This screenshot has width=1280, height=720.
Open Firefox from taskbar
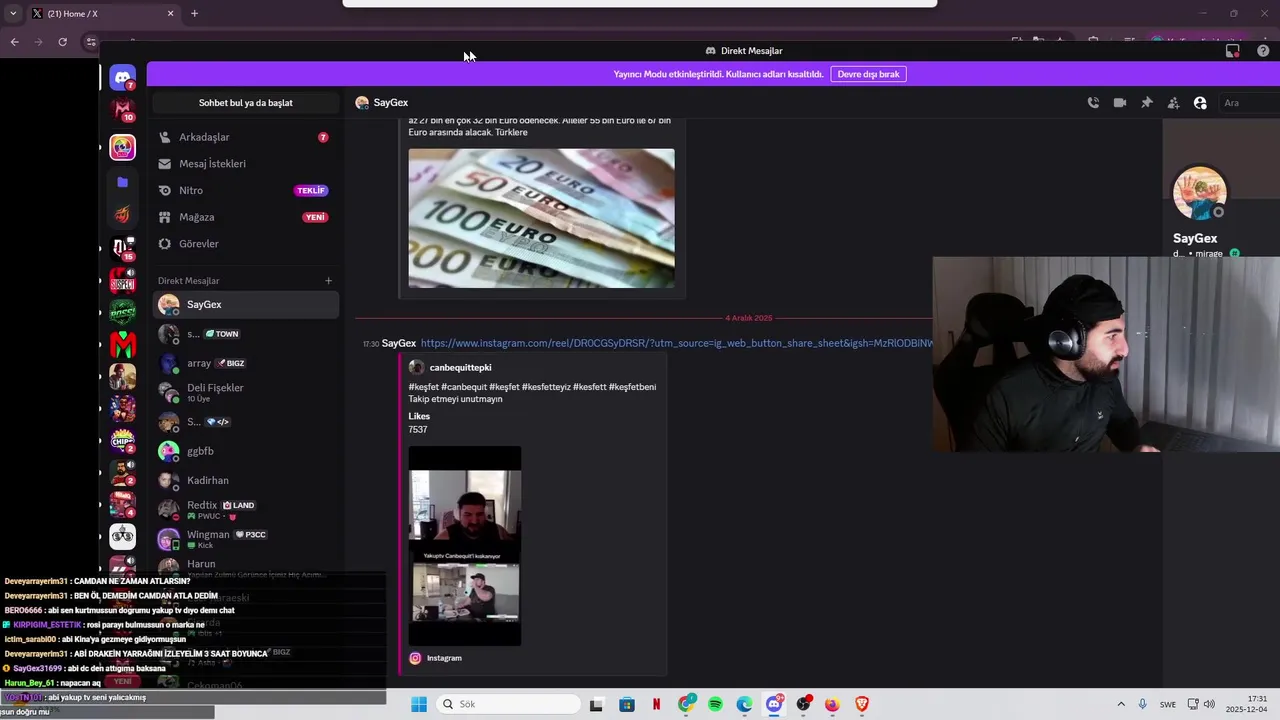(832, 704)
